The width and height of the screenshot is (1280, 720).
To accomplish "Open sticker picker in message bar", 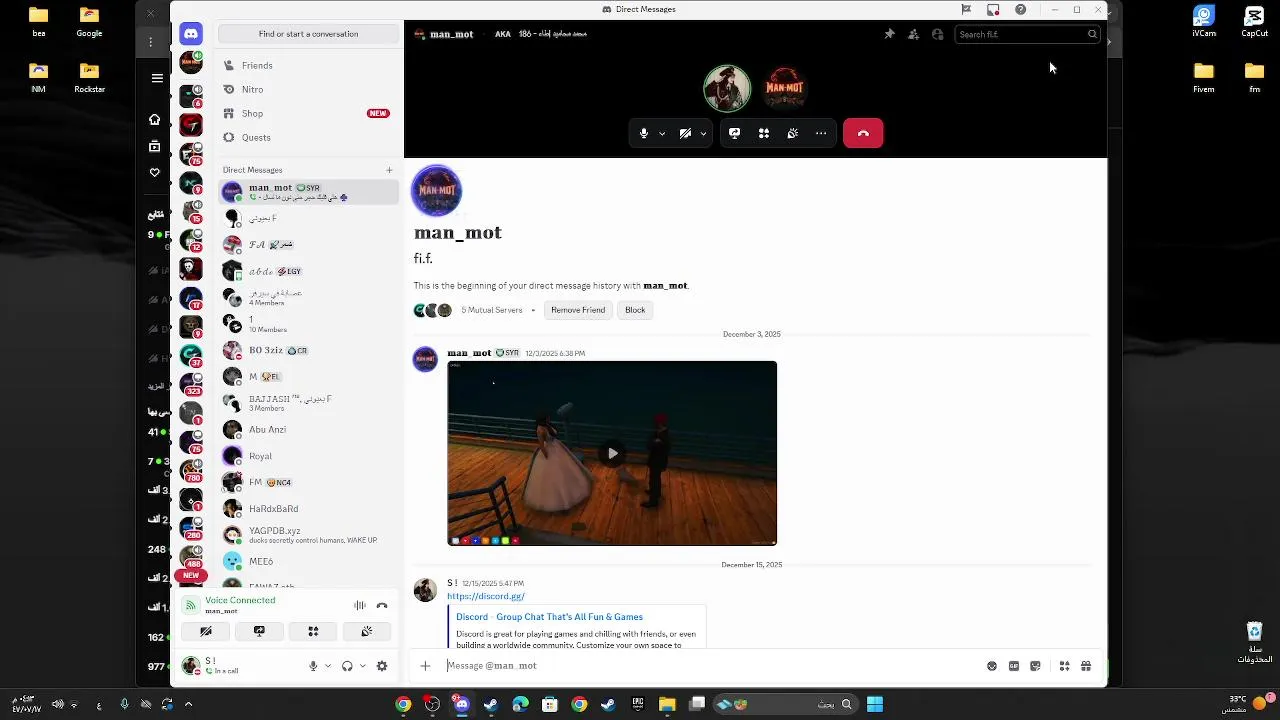I will 1035,666.
